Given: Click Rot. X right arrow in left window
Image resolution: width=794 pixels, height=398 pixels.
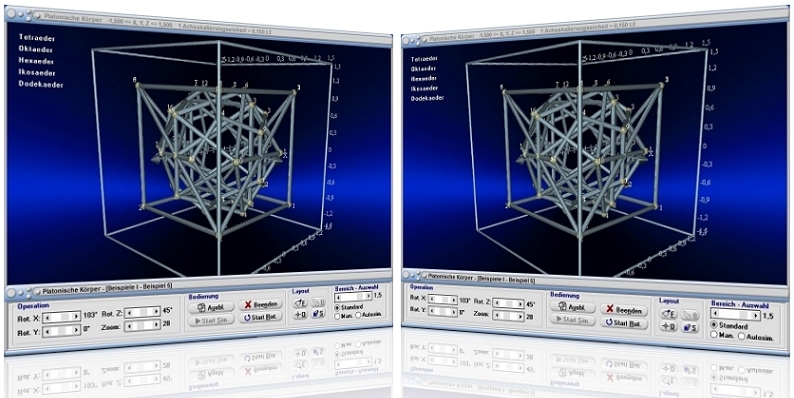Looking at the screenshot, I should (77, 316).
